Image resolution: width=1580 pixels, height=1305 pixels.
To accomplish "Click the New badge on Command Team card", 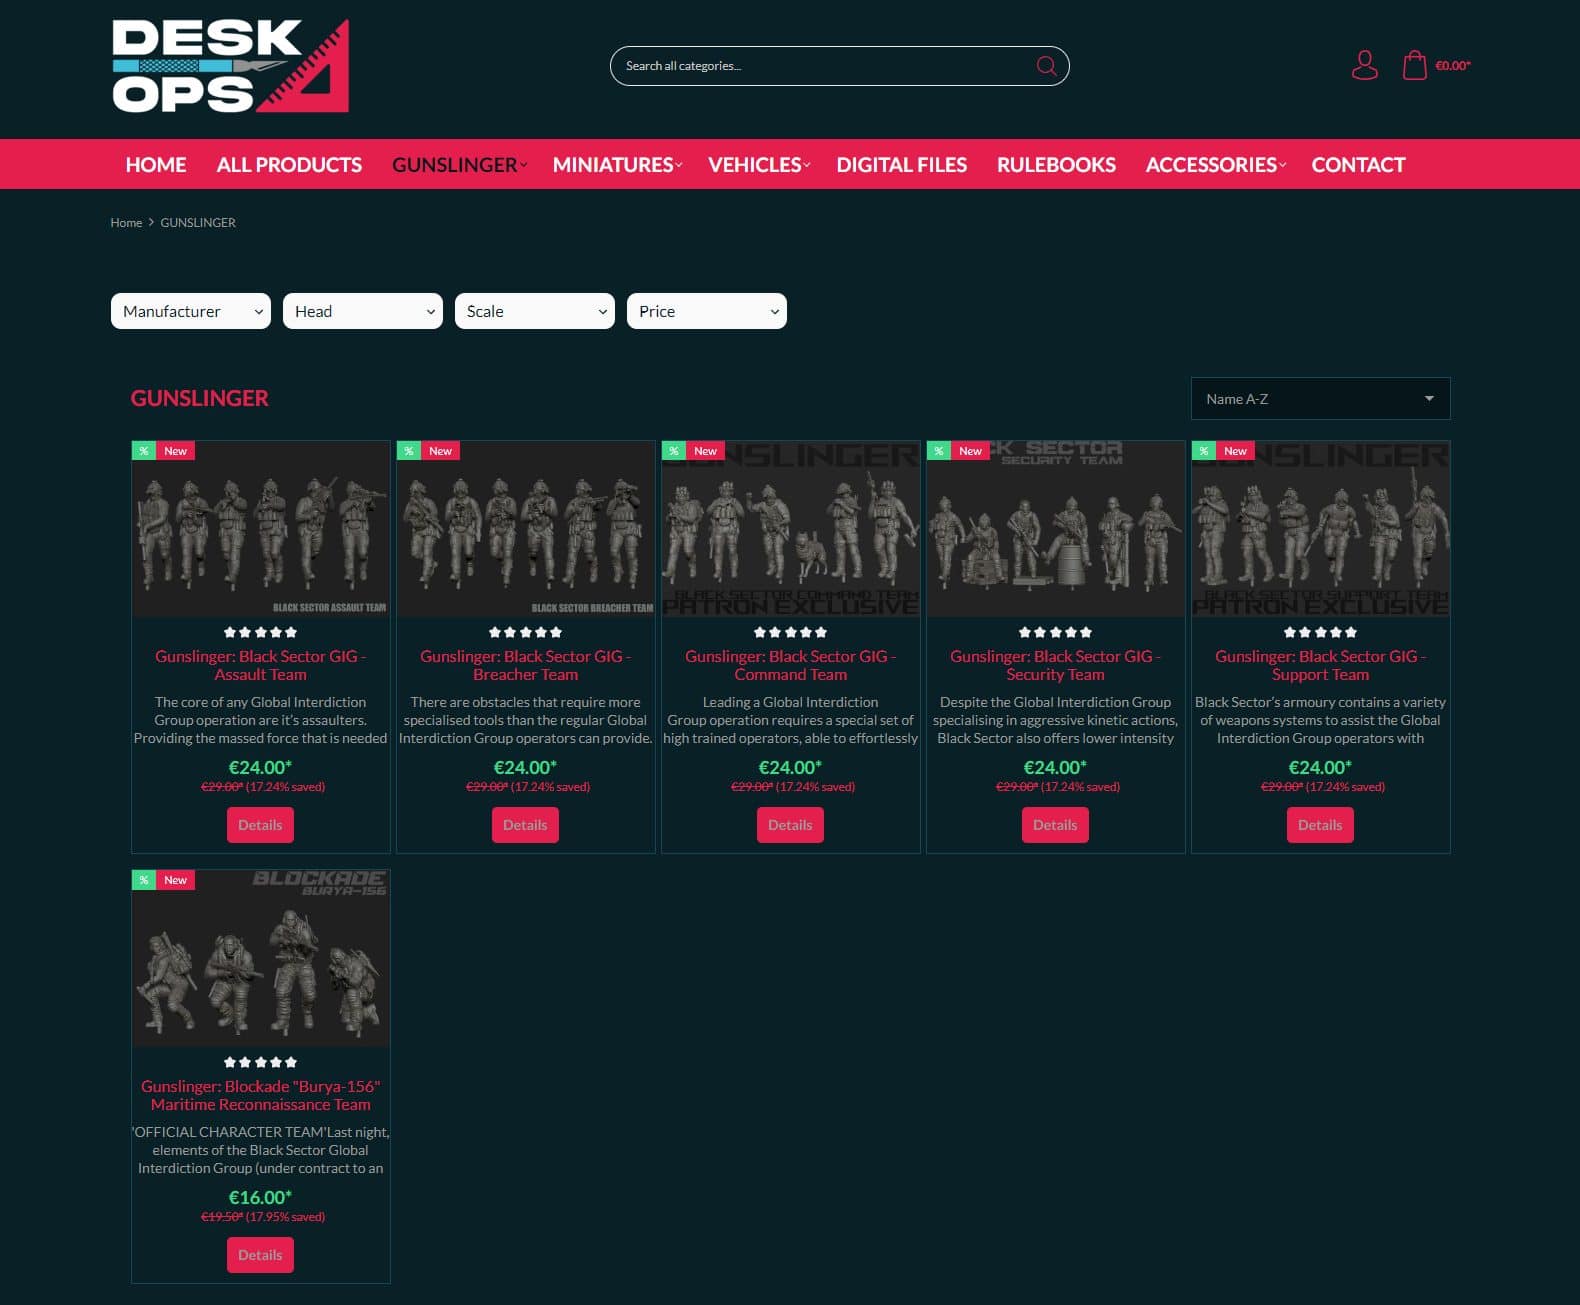I will [705, 451].
